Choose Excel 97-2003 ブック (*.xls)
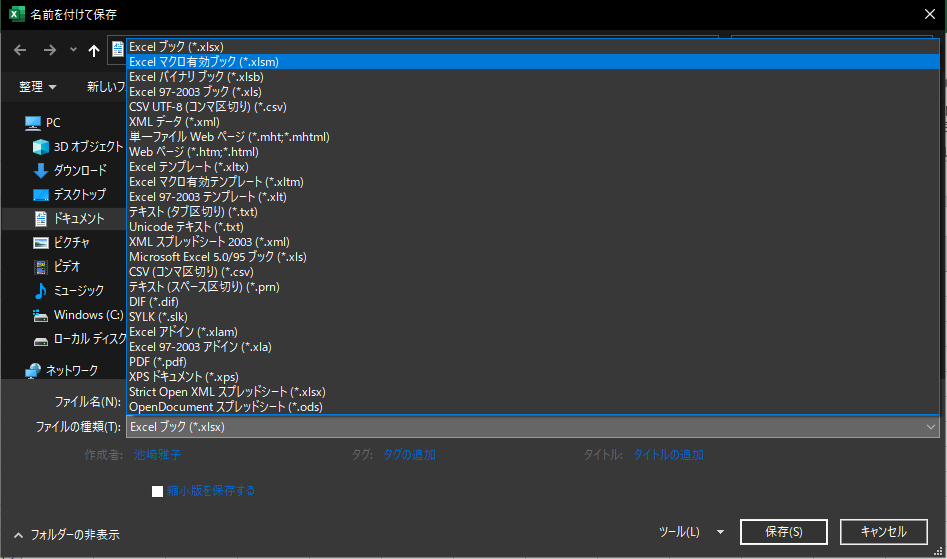947x559 pixels. (x=533, y=92)
